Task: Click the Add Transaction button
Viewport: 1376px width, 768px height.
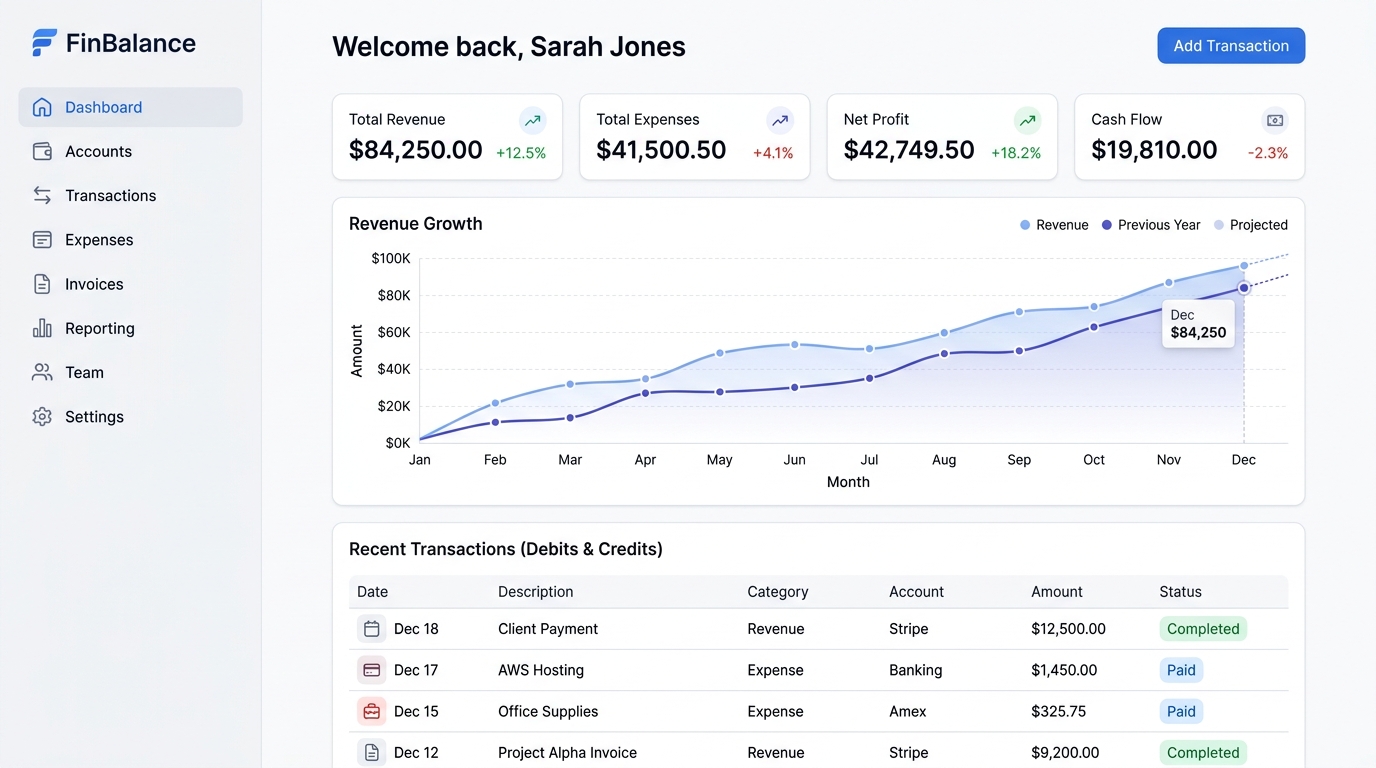Action: click(x=1231, y=46)
